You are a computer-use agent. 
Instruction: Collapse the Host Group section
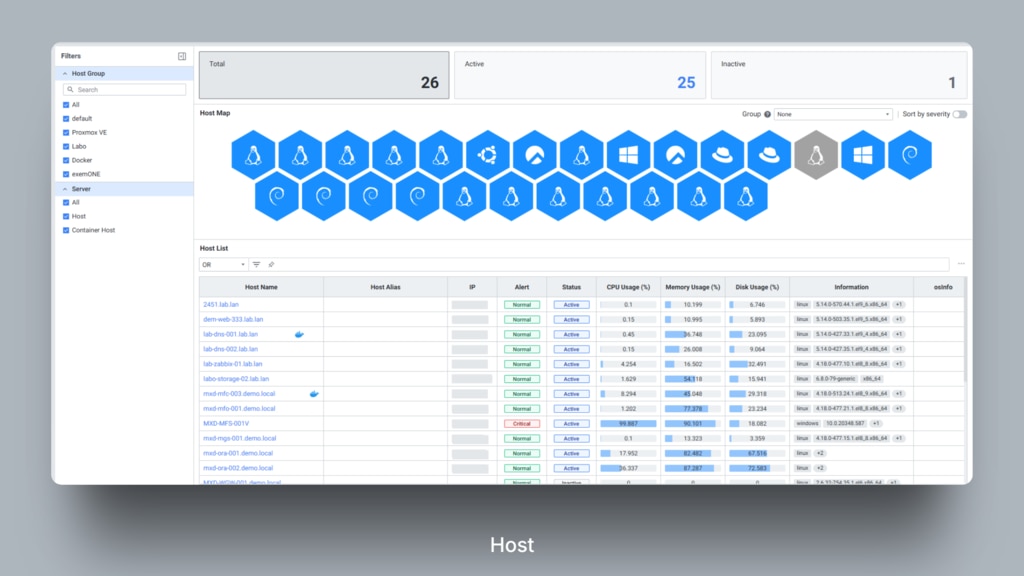coord(65,74)
